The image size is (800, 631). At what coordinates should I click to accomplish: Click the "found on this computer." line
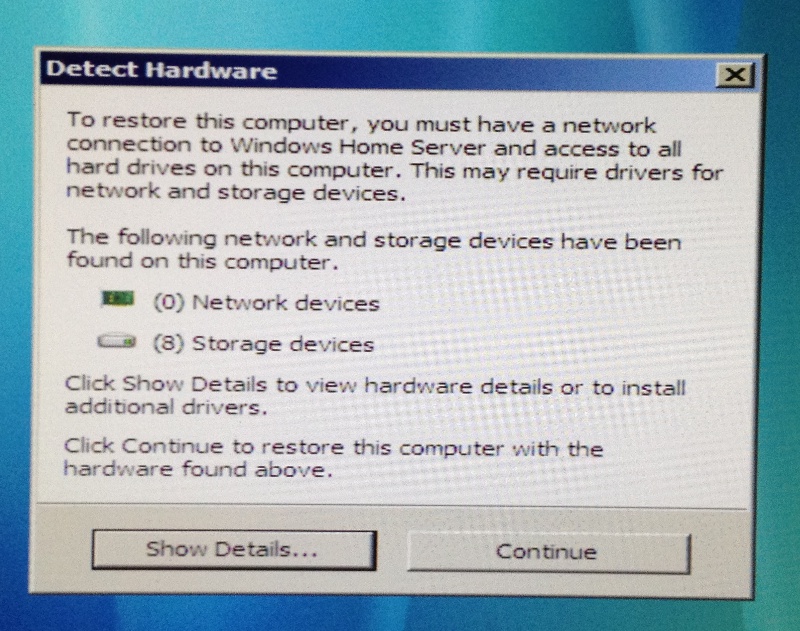203,261
